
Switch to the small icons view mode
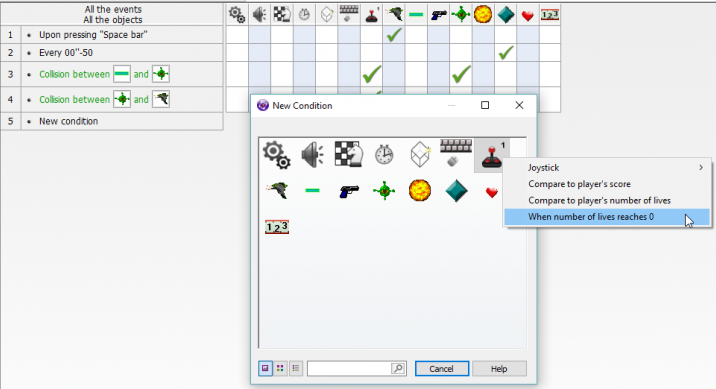point(280,368)
